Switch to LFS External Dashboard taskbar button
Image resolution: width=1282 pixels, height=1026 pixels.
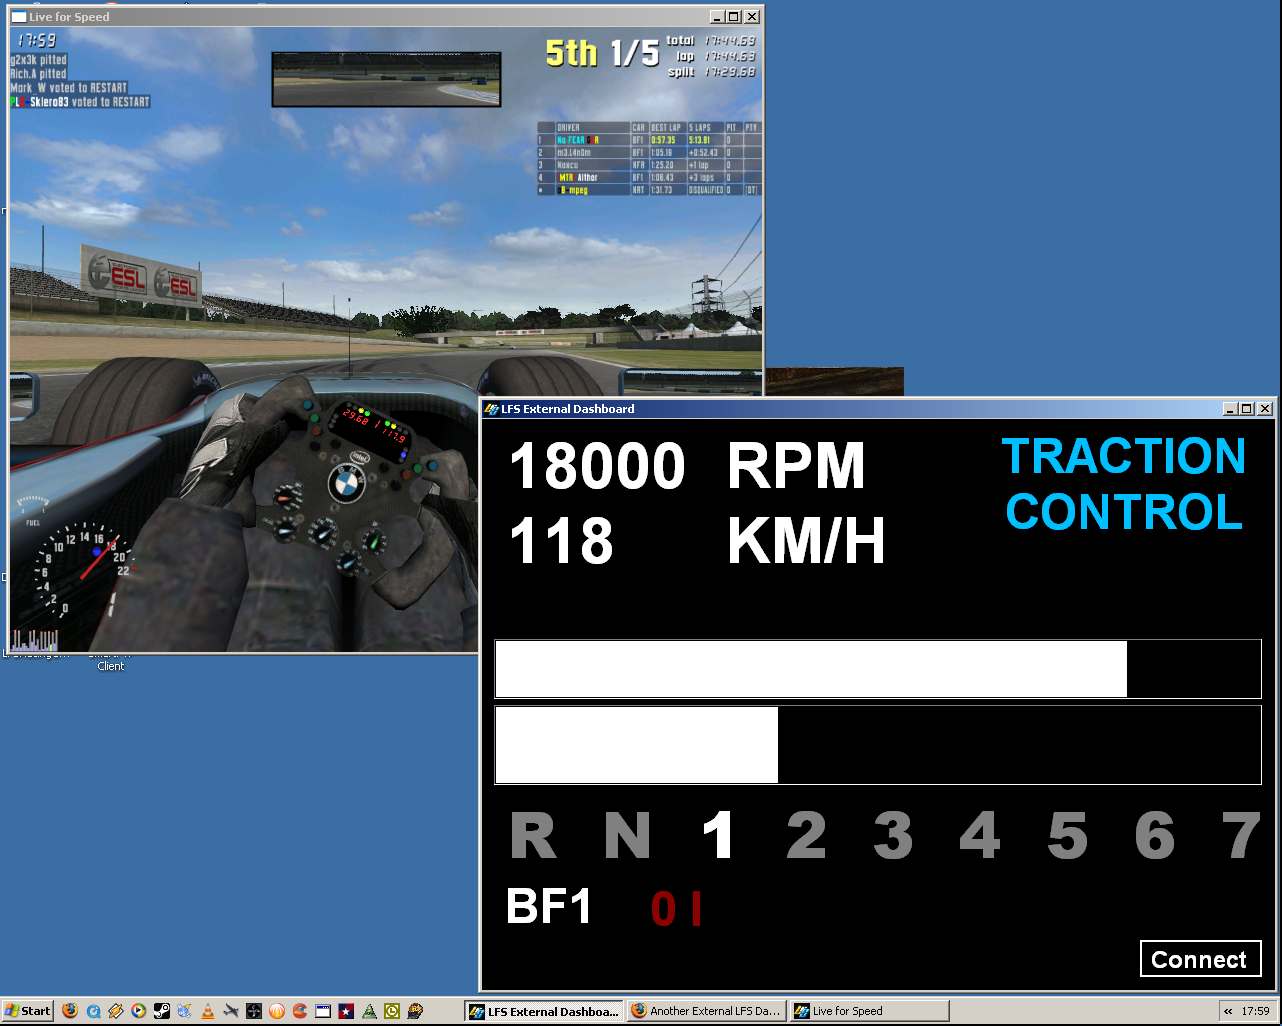[x=545, y=1011]
